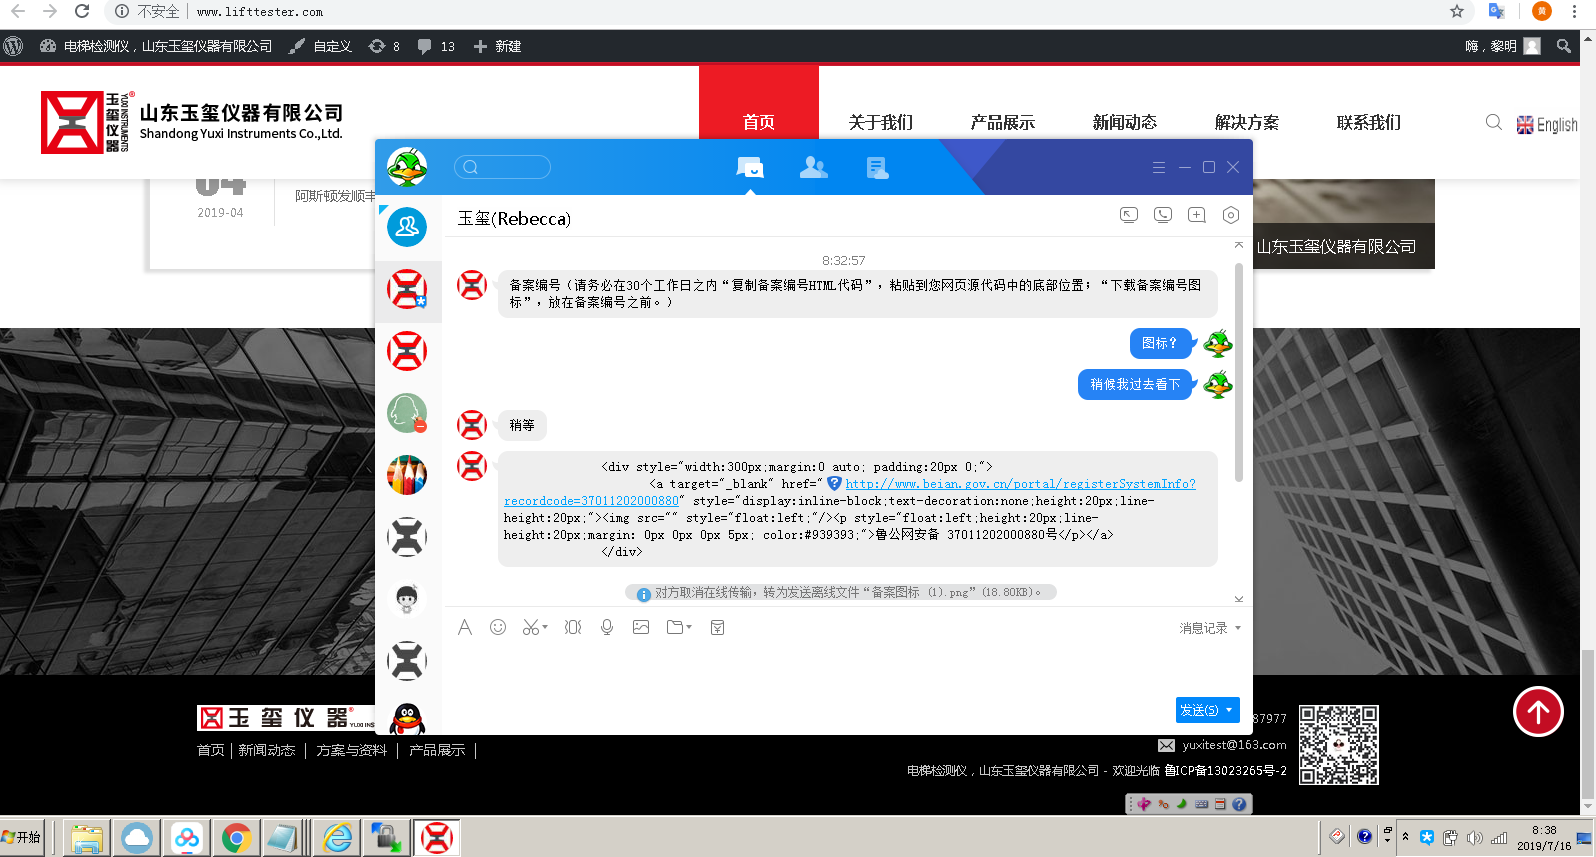The width and height of the screenshot is (1596, 857).
Task: Click the QQ search input field
Action: [502, 167]
